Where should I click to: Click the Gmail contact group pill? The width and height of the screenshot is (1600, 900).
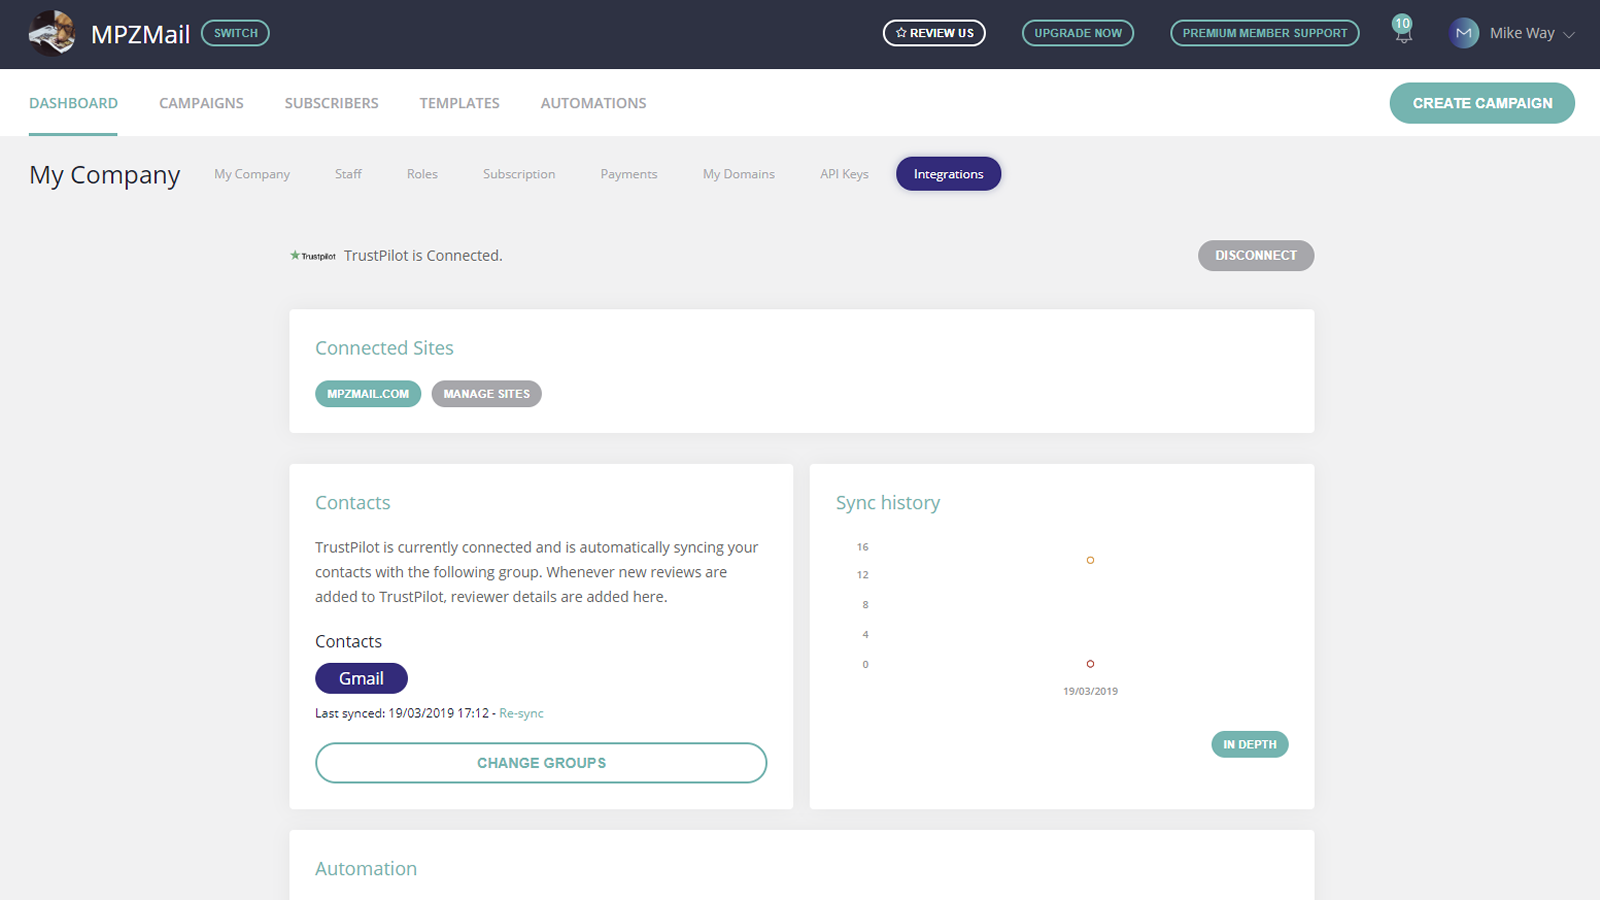(x=361, y=678)
